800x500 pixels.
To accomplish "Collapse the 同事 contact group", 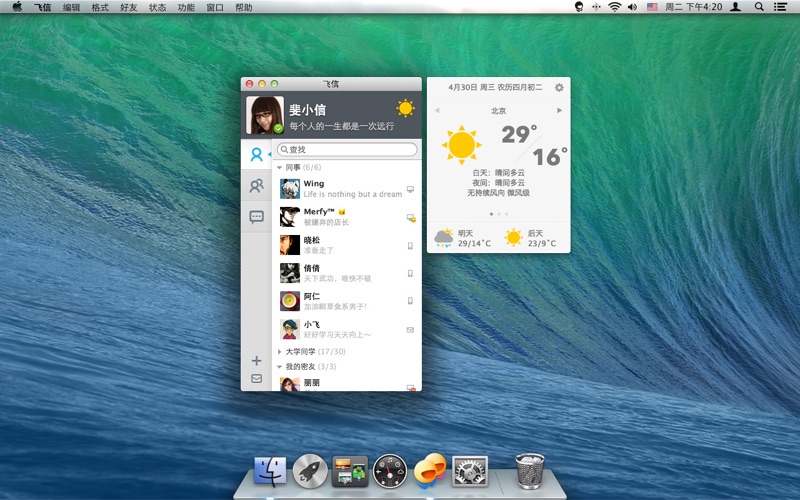I will [x=280, y=167].
